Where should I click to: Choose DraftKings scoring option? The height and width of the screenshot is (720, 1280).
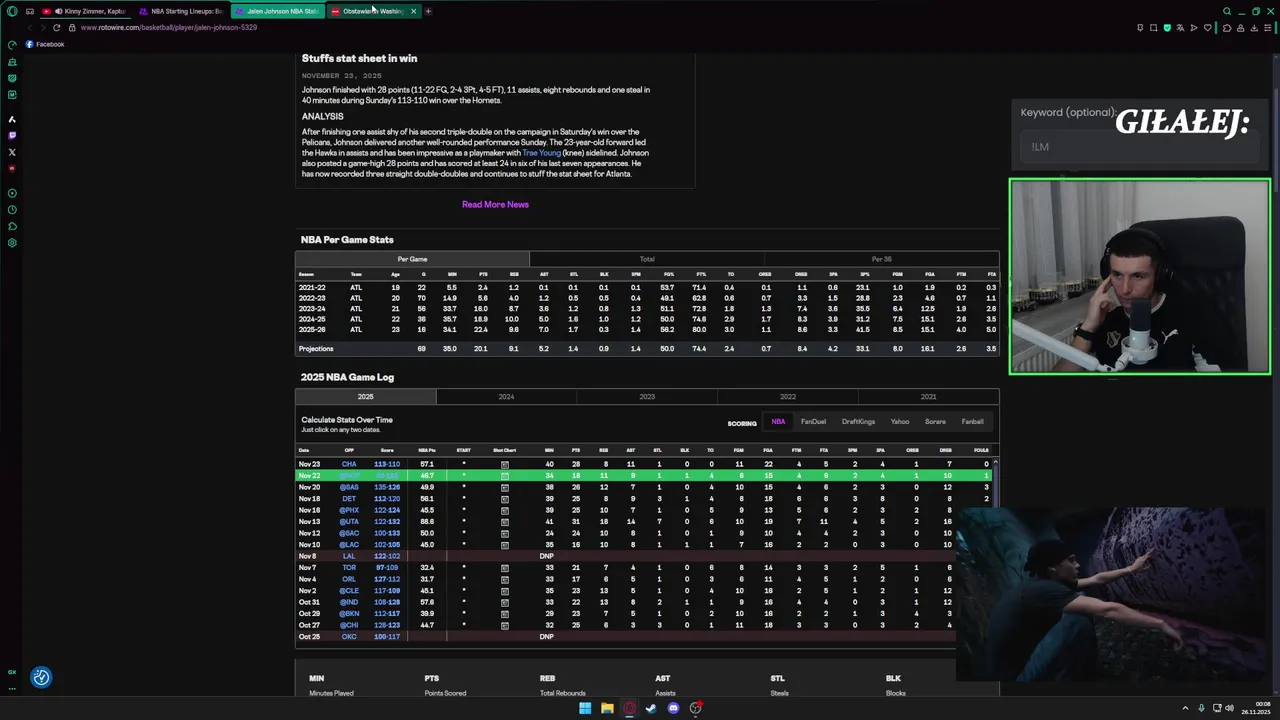(x=858, y=422)
